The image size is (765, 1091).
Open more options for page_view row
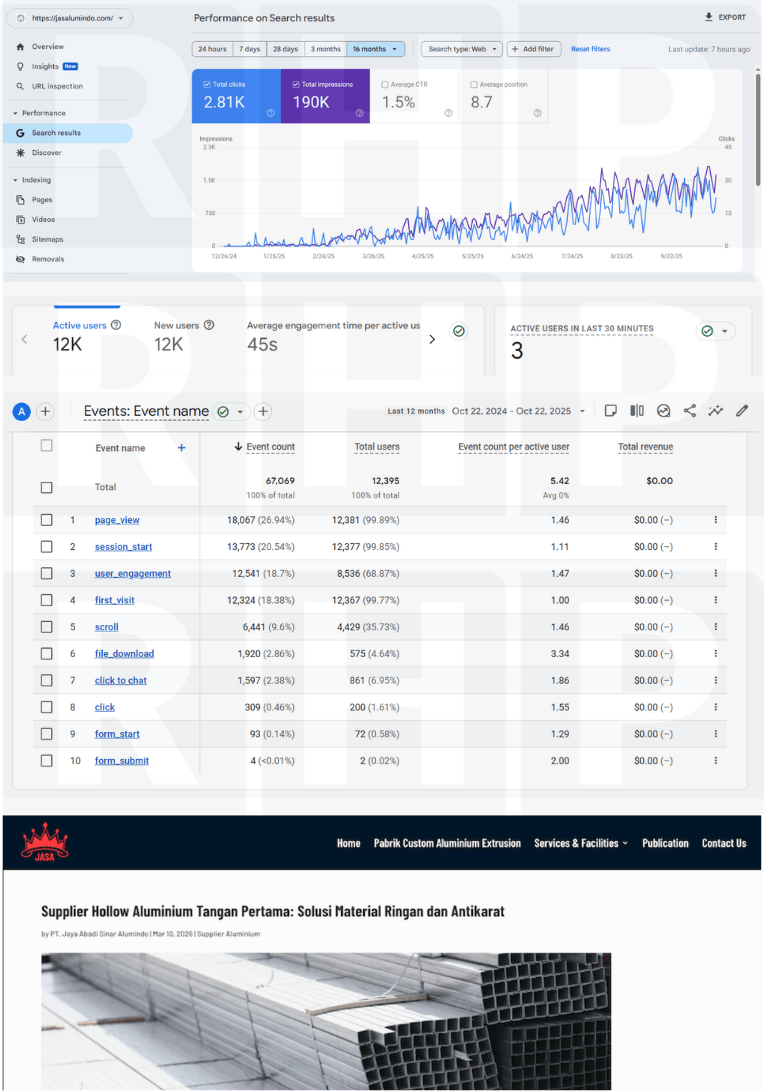(x=715, y=520)
